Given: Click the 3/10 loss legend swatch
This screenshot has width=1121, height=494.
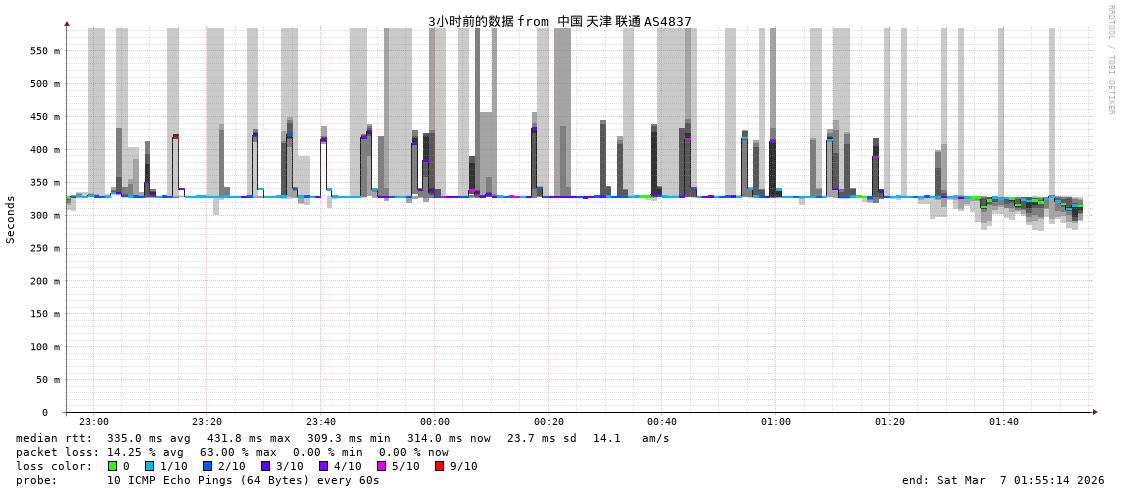Looking at the screenshot, I should 266,466.
